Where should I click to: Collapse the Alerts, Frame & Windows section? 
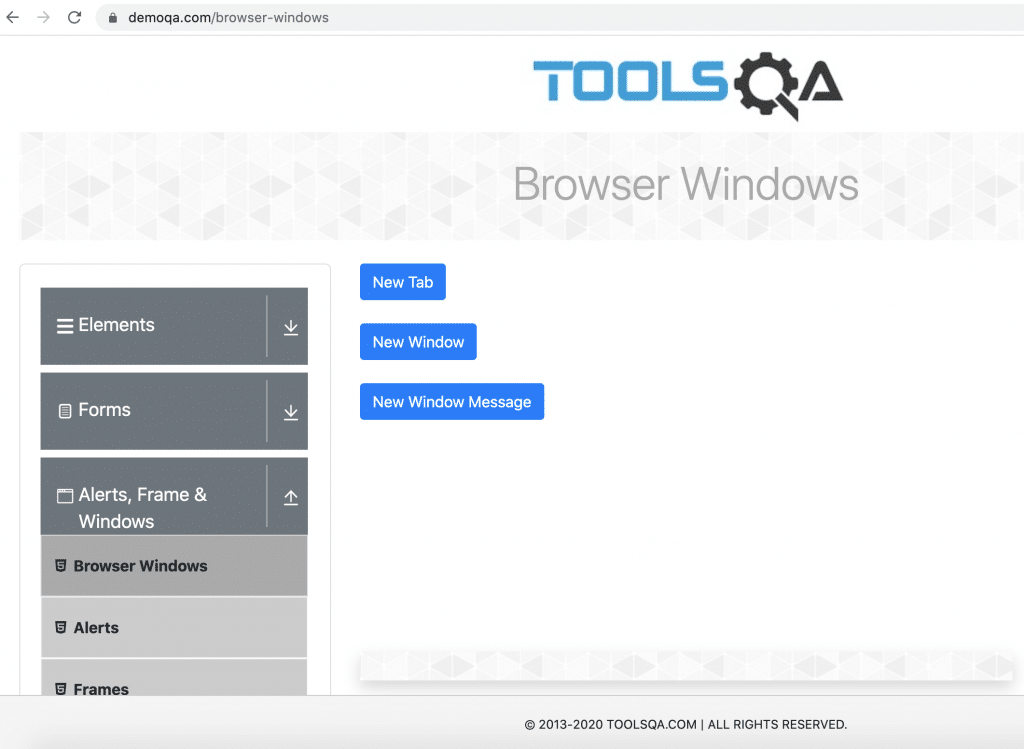pyautogui.click(x=290, y=494)
